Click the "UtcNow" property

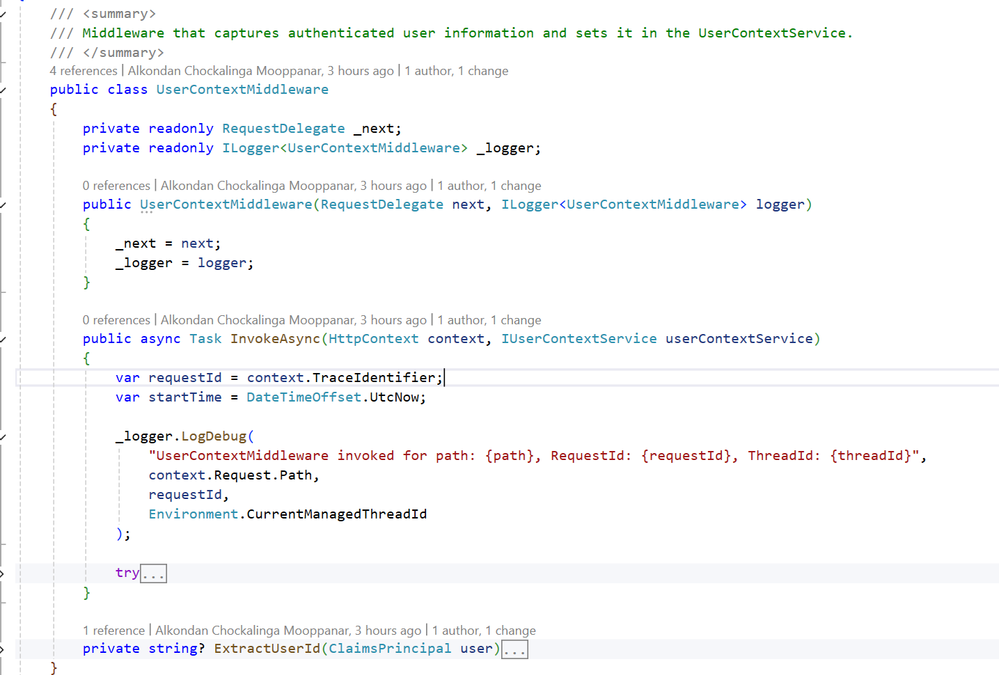click(x=394, y=397)
